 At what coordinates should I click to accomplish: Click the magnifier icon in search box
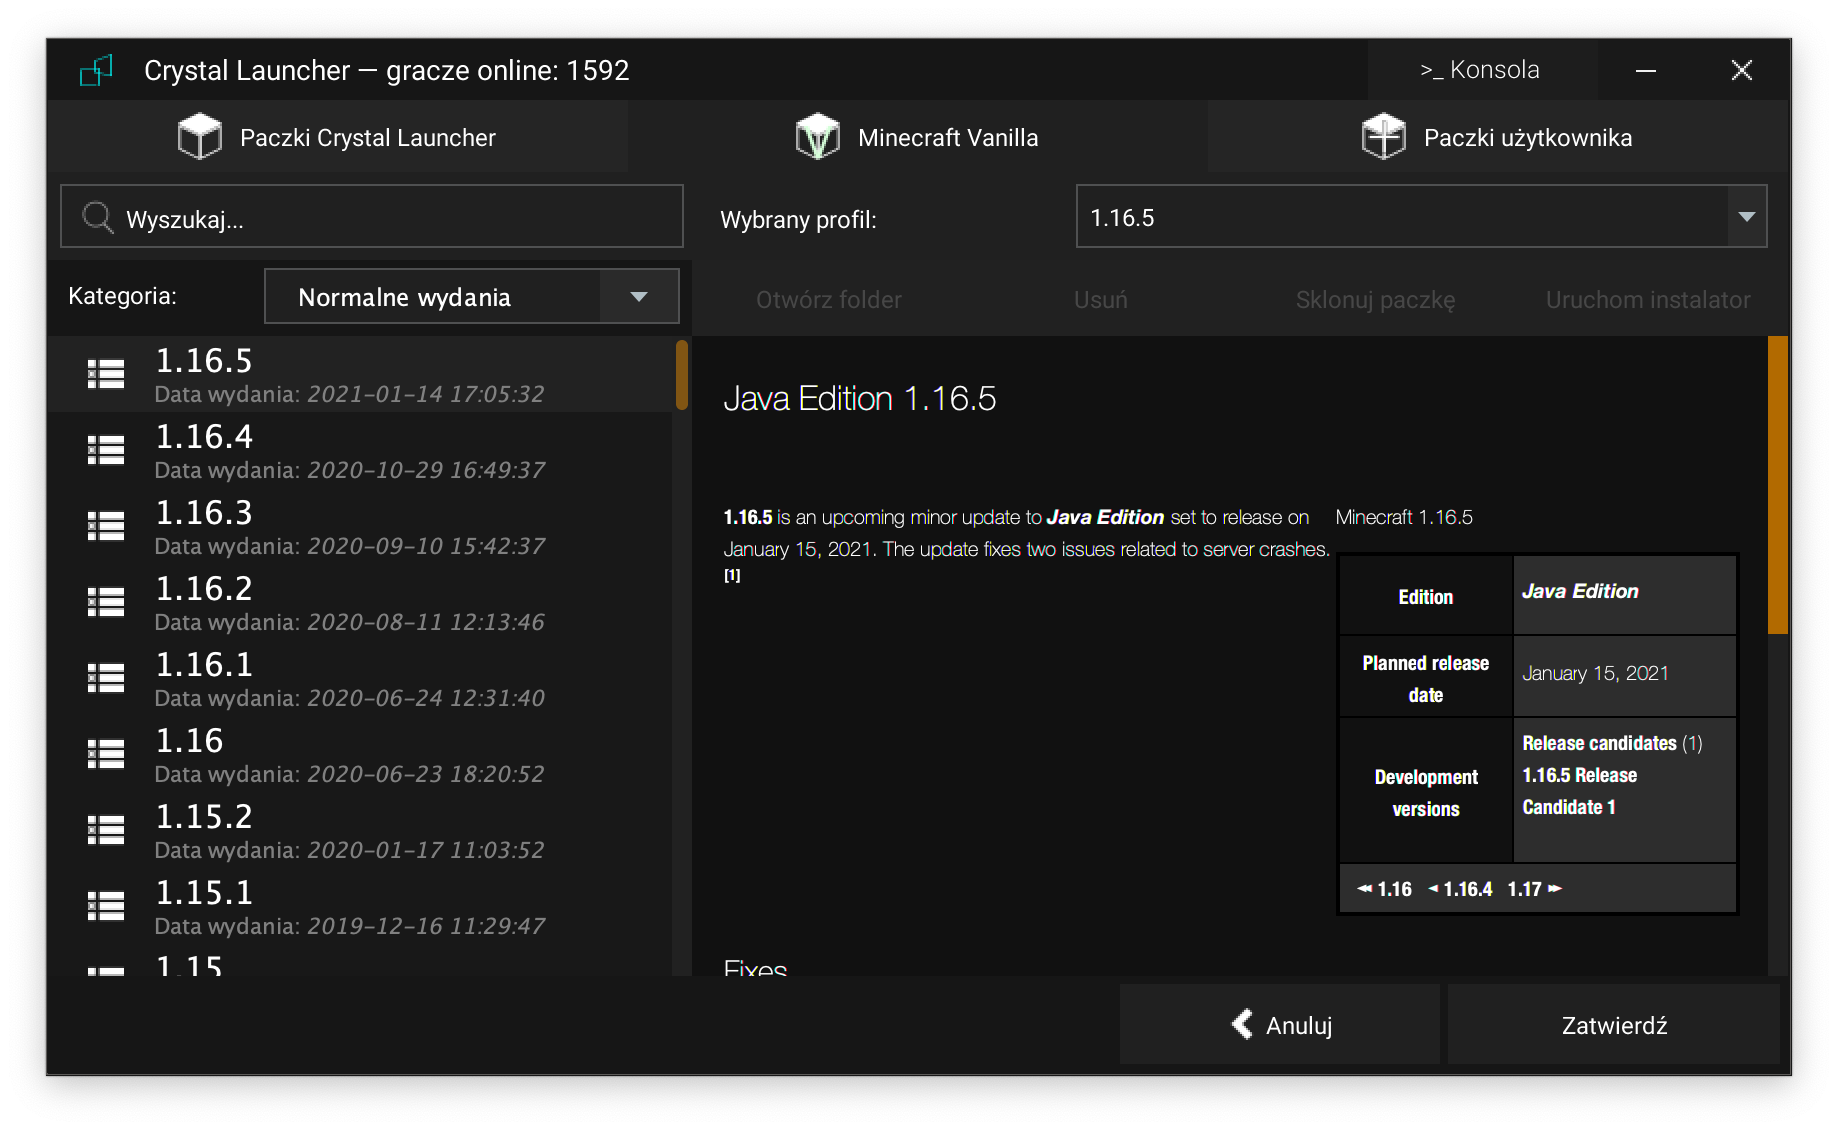98,217
